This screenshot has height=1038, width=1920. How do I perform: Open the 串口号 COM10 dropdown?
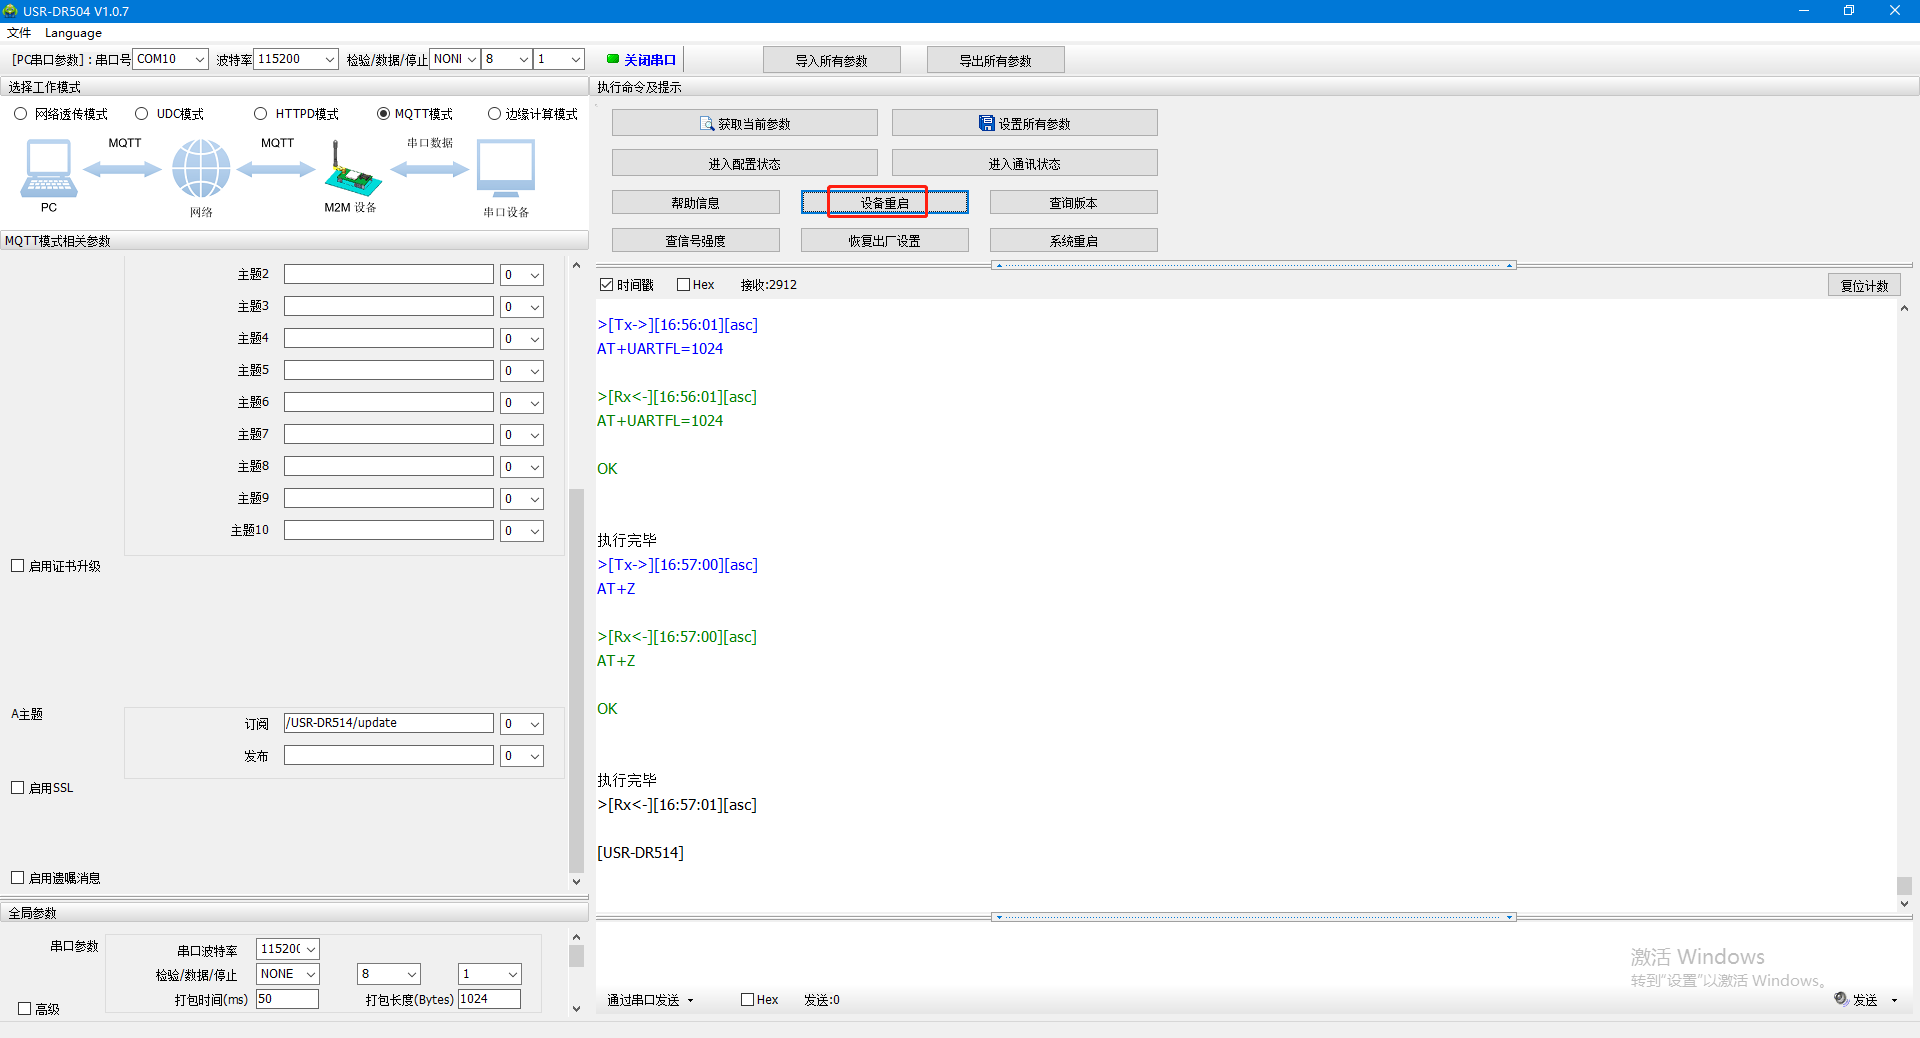[171, 59]
